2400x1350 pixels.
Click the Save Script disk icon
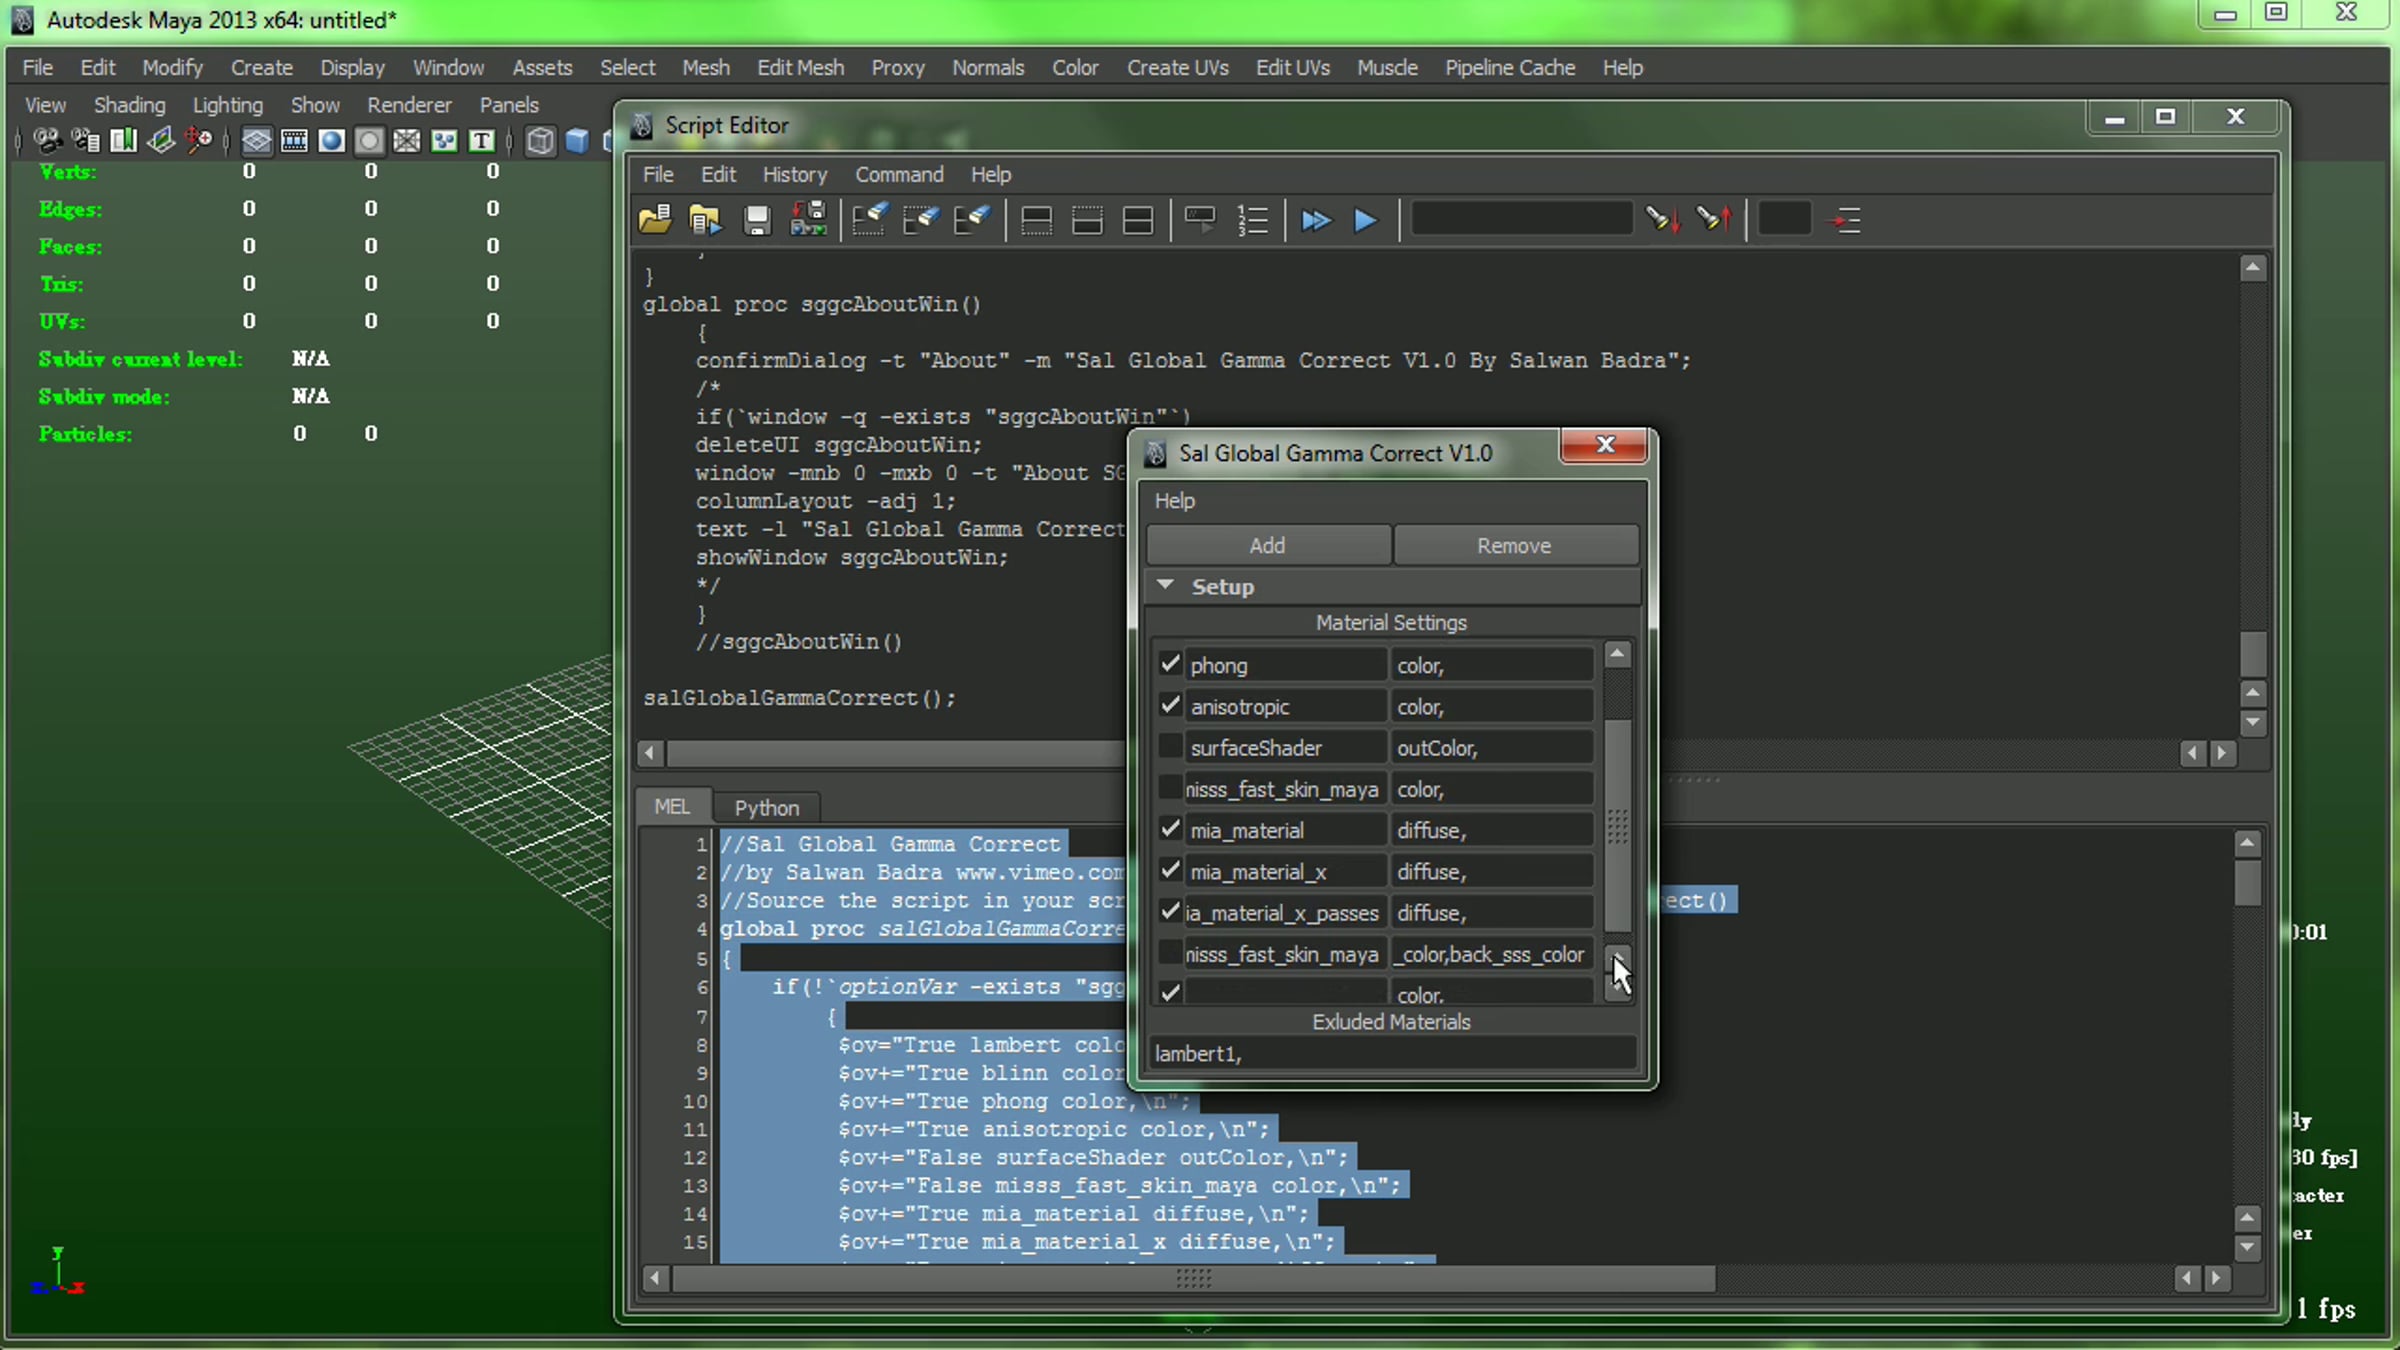pyautogui.click(x=757, y=220)
